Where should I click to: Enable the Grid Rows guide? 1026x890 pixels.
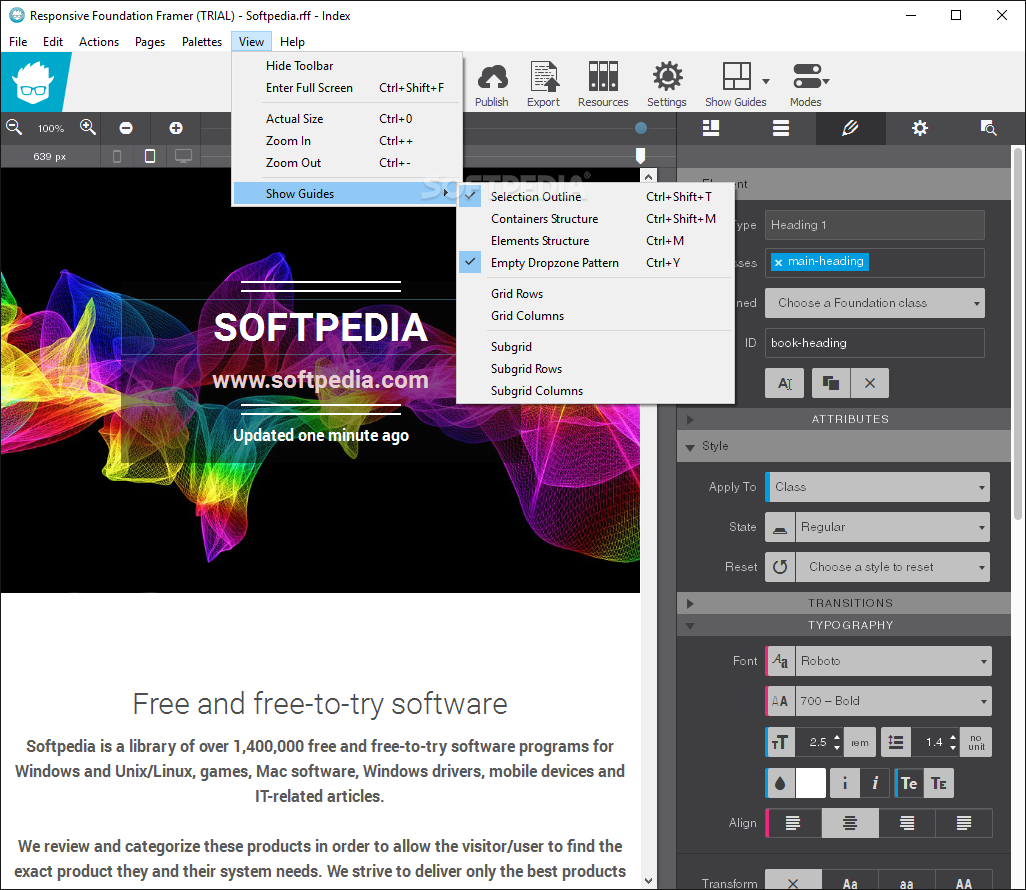tap(517, 294)
